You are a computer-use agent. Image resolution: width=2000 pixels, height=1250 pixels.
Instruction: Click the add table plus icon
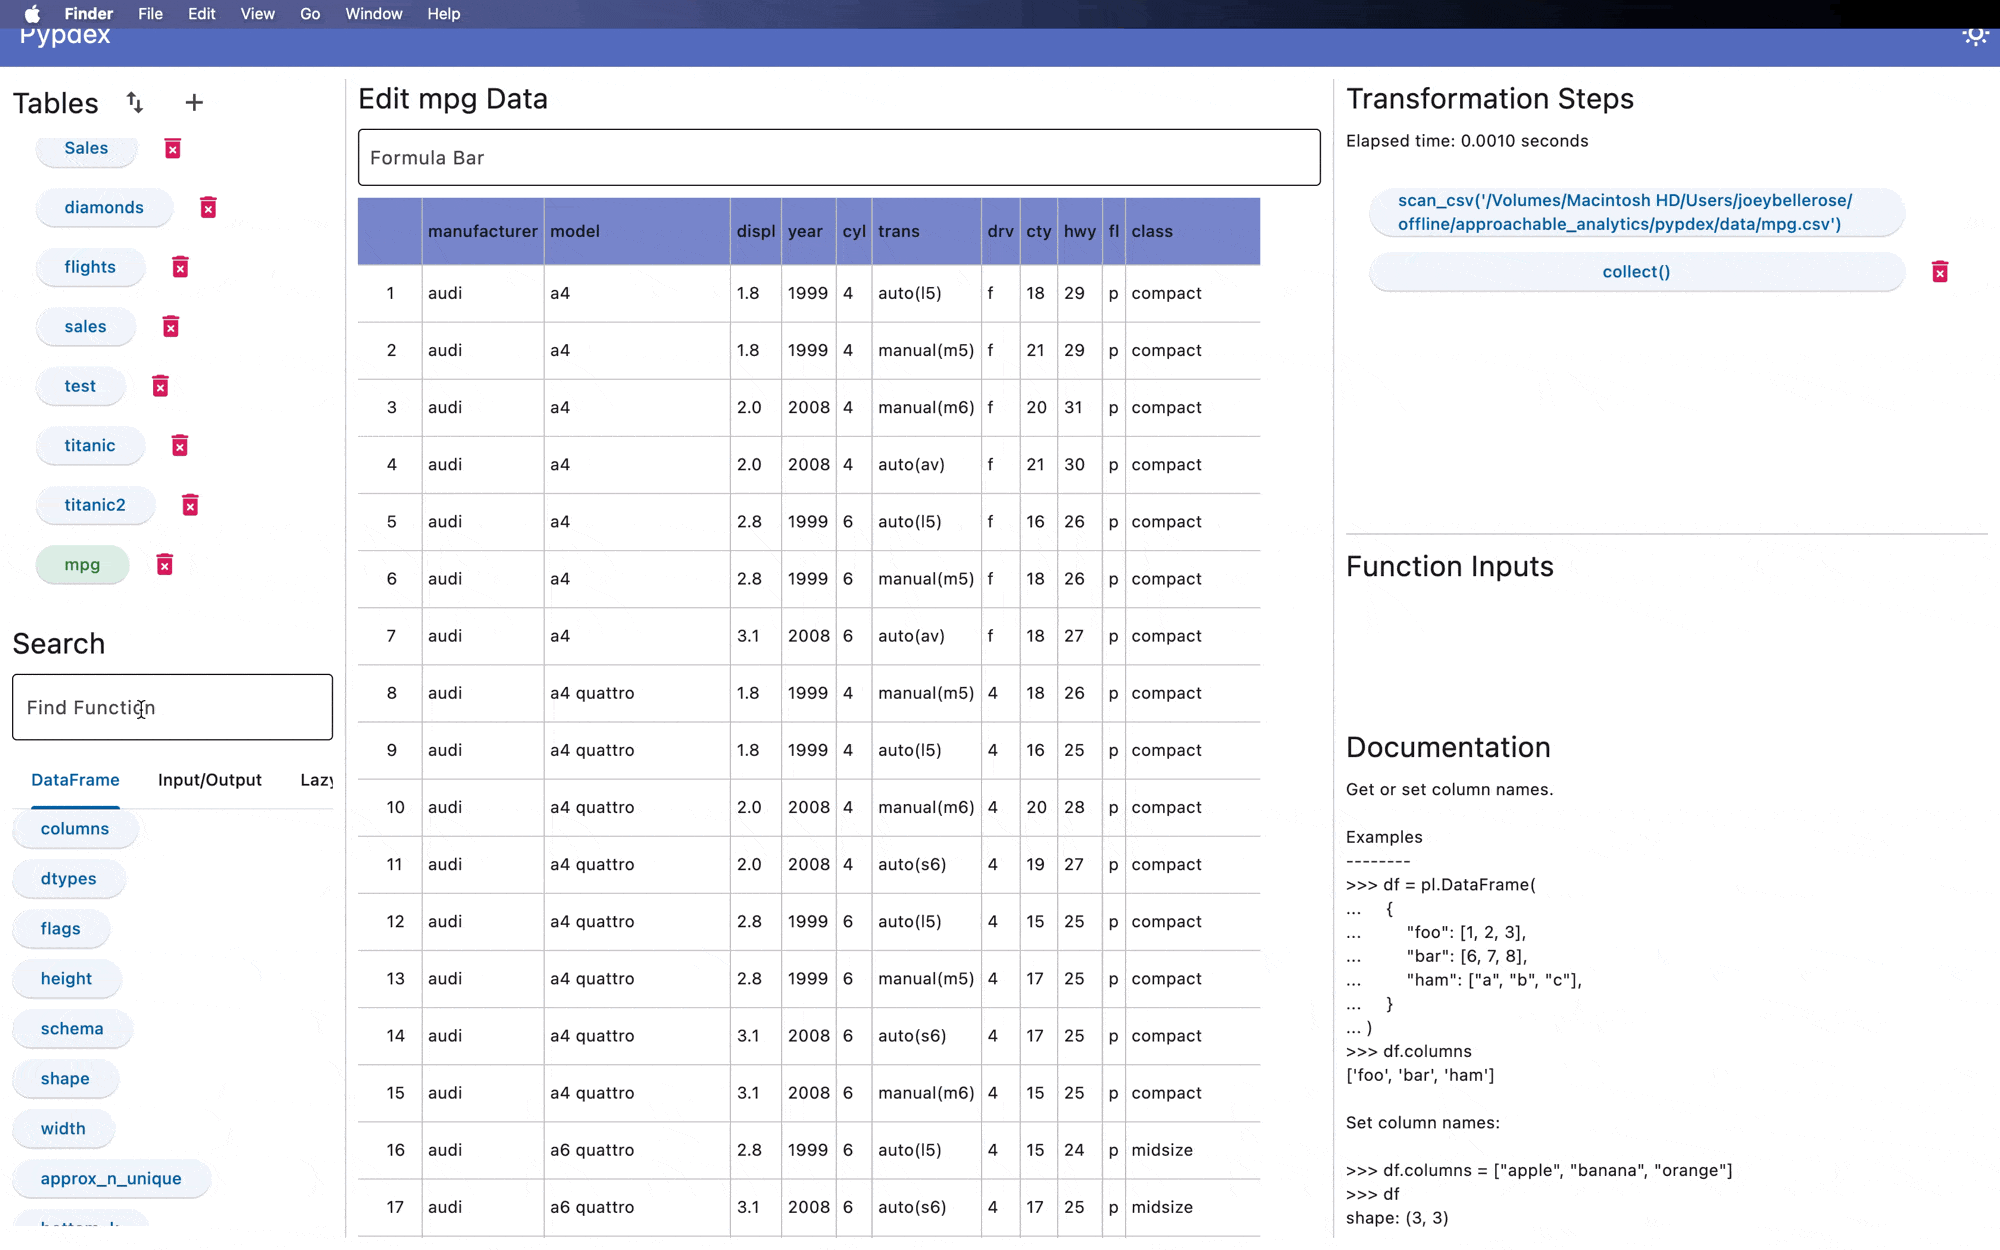pyautogui.click(x=194, y=102)
